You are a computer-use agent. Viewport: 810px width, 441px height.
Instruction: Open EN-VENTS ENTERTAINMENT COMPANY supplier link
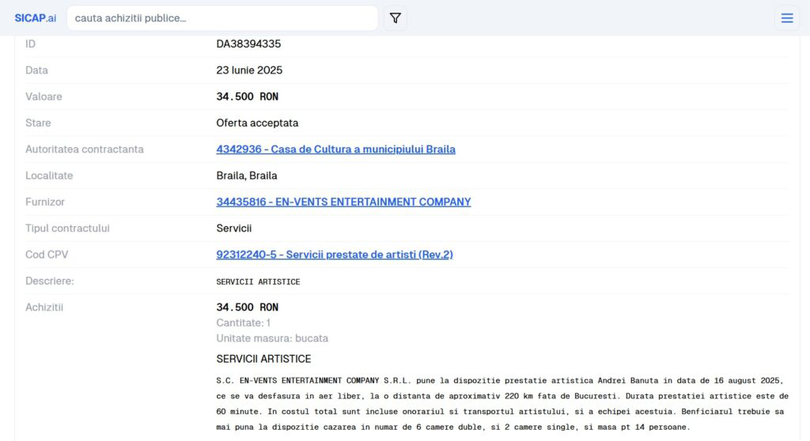[x=344, y=202]
